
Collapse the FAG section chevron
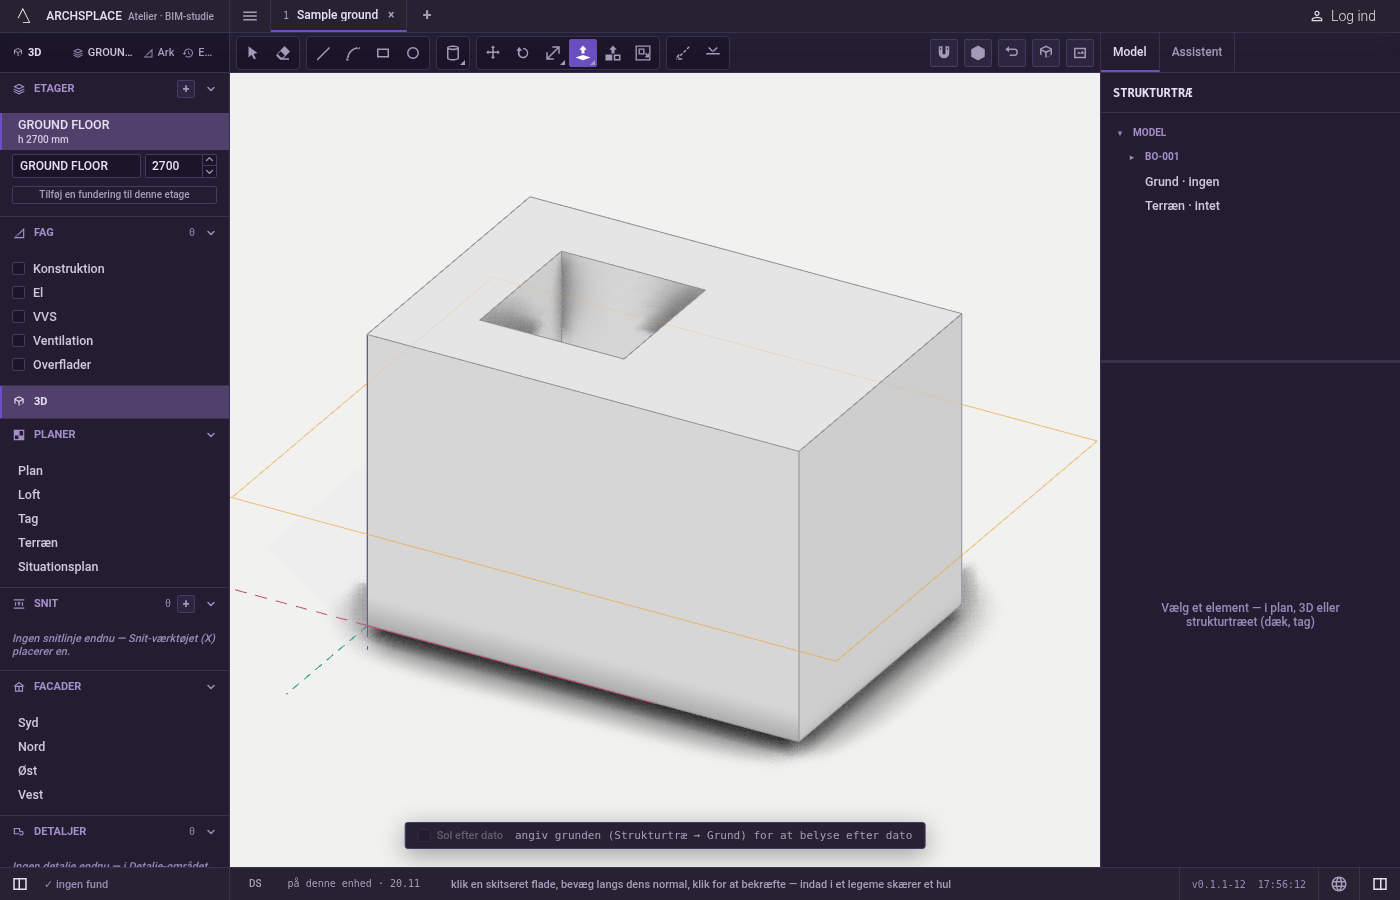coord(211,233)
